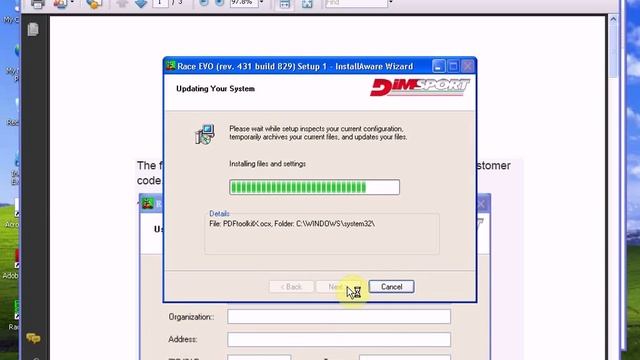Image resolution: width=640 pixels, height=360 pixels.
Task: Click 'Updating Your System' heading text
Action: [216, 89]
